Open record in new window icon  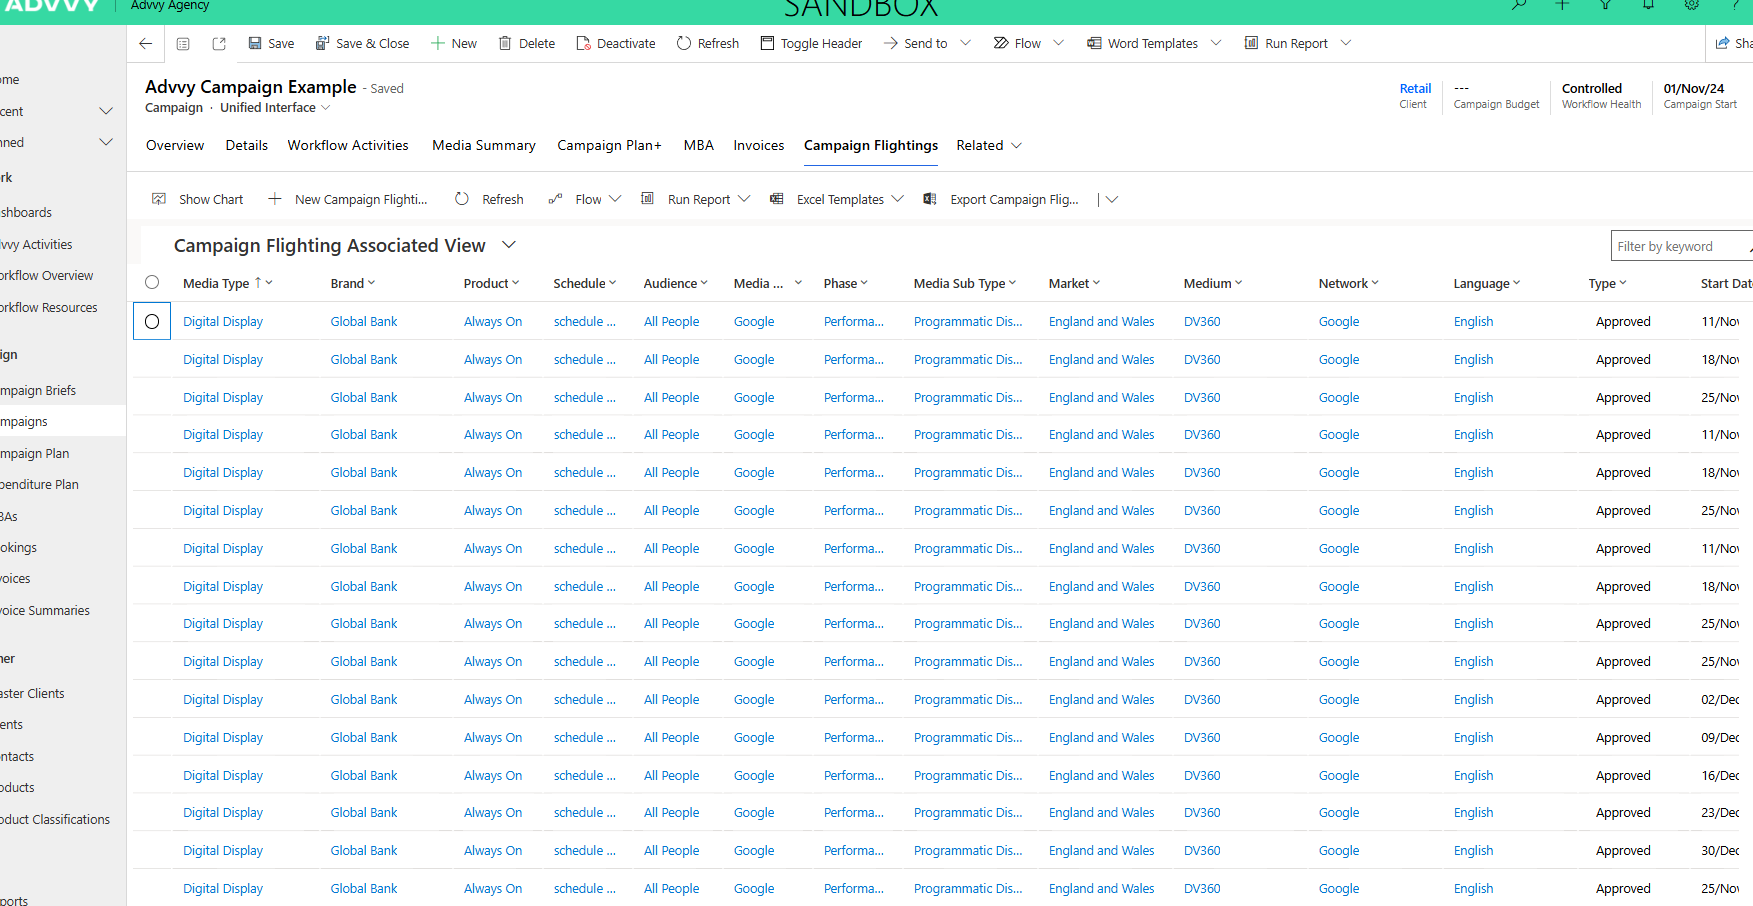[x=219, y=43]
